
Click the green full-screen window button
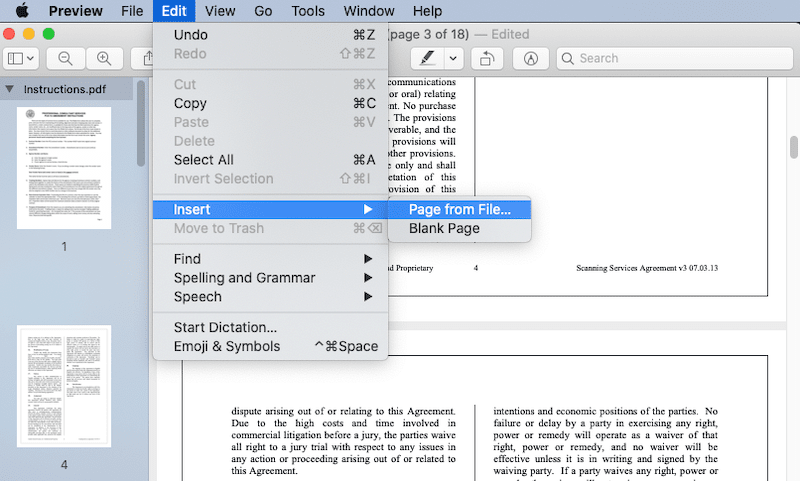tap(48, 34)
